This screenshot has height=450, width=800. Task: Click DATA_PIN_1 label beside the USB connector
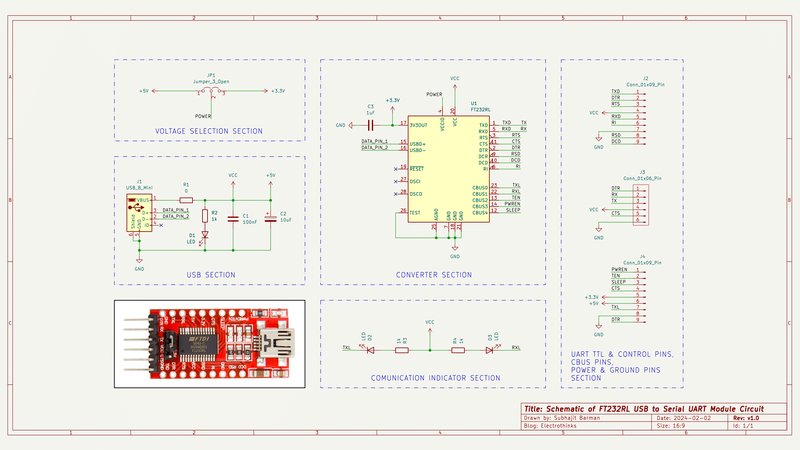(x=176, y=210)
